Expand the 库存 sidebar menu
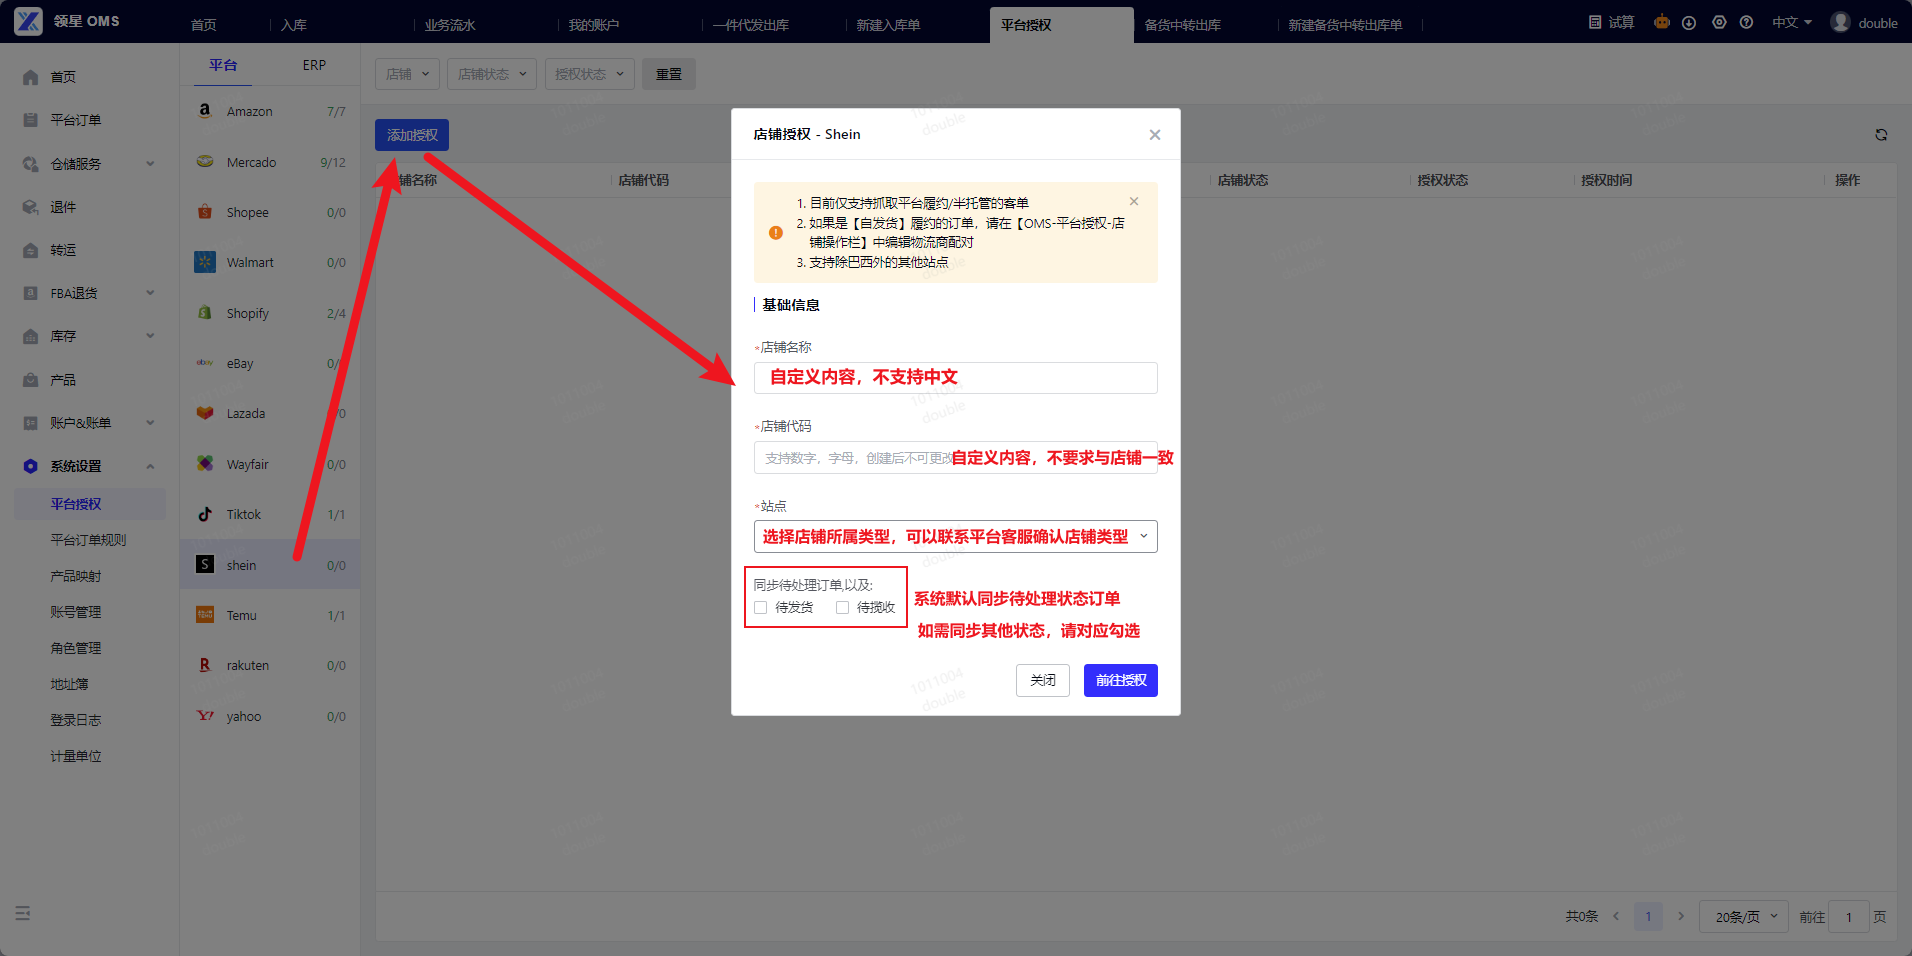The image size is (1912, 956). click(90, 336)
